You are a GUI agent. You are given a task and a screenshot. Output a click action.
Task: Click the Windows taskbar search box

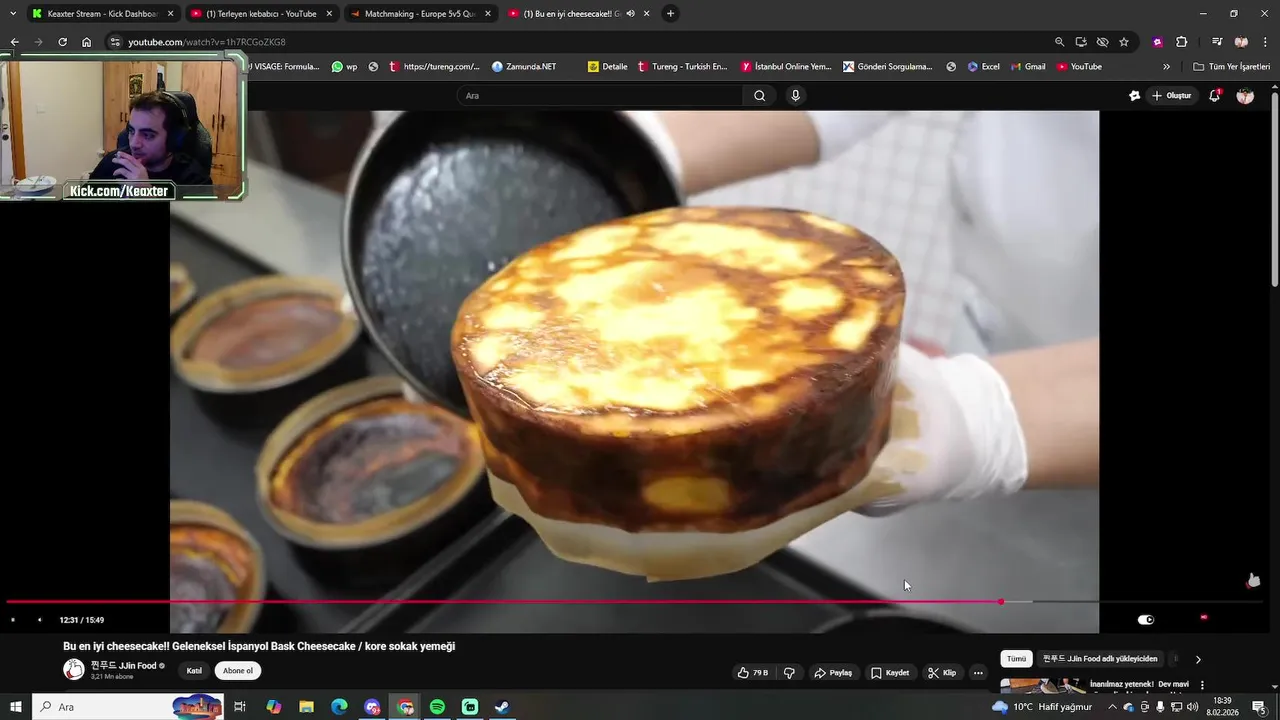coord(128,707)
